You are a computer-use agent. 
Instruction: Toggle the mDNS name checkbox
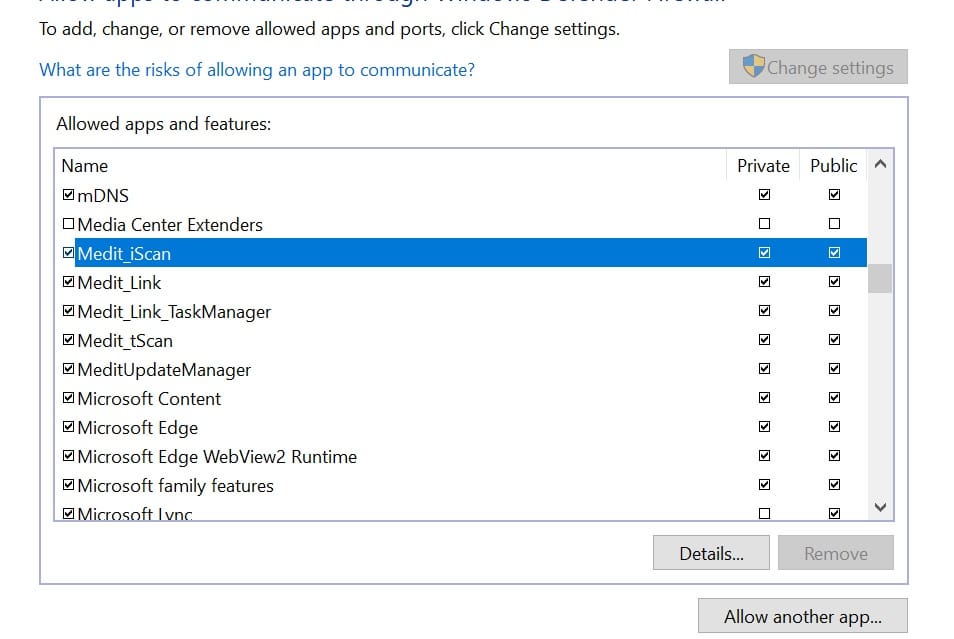(68, 195)
